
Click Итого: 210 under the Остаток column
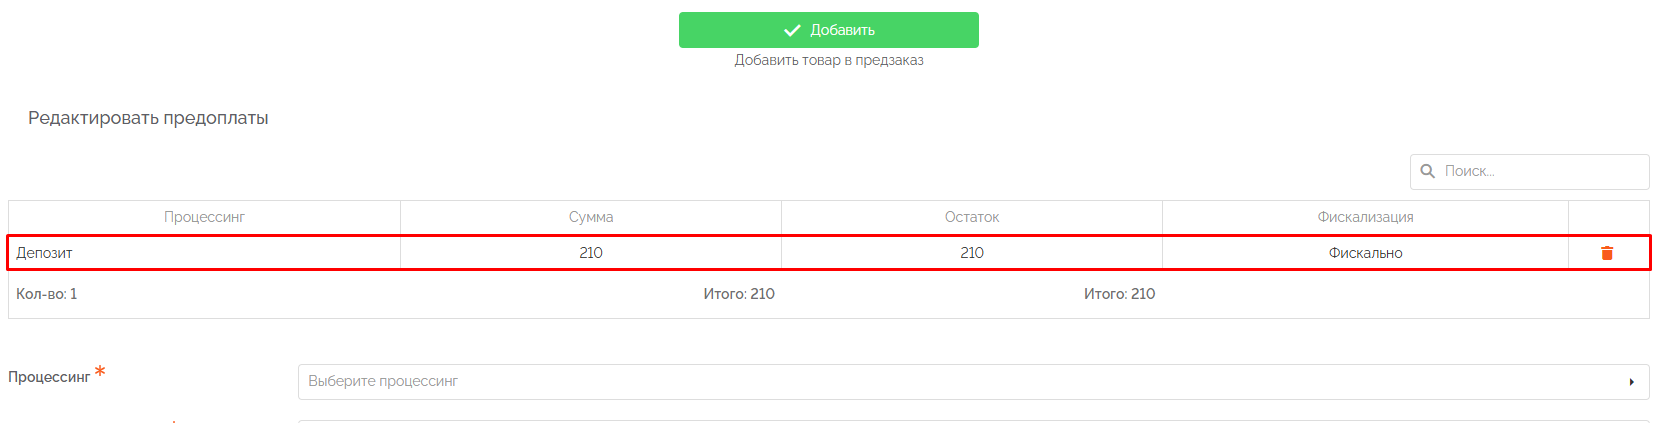pyautogui.click(x=1119, y=294)
